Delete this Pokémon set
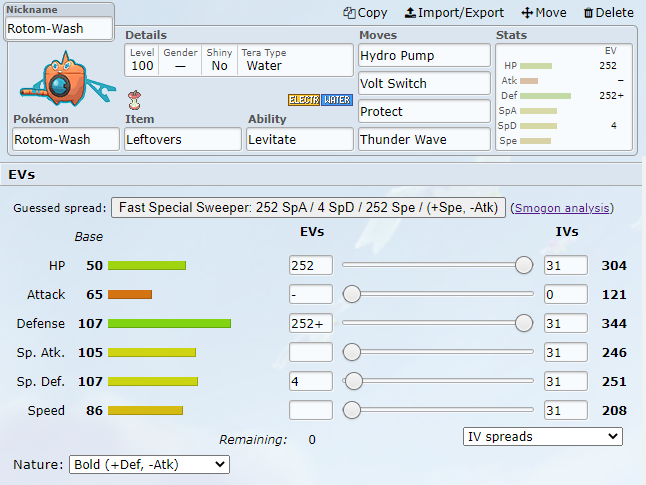 [x=609, y=13]
